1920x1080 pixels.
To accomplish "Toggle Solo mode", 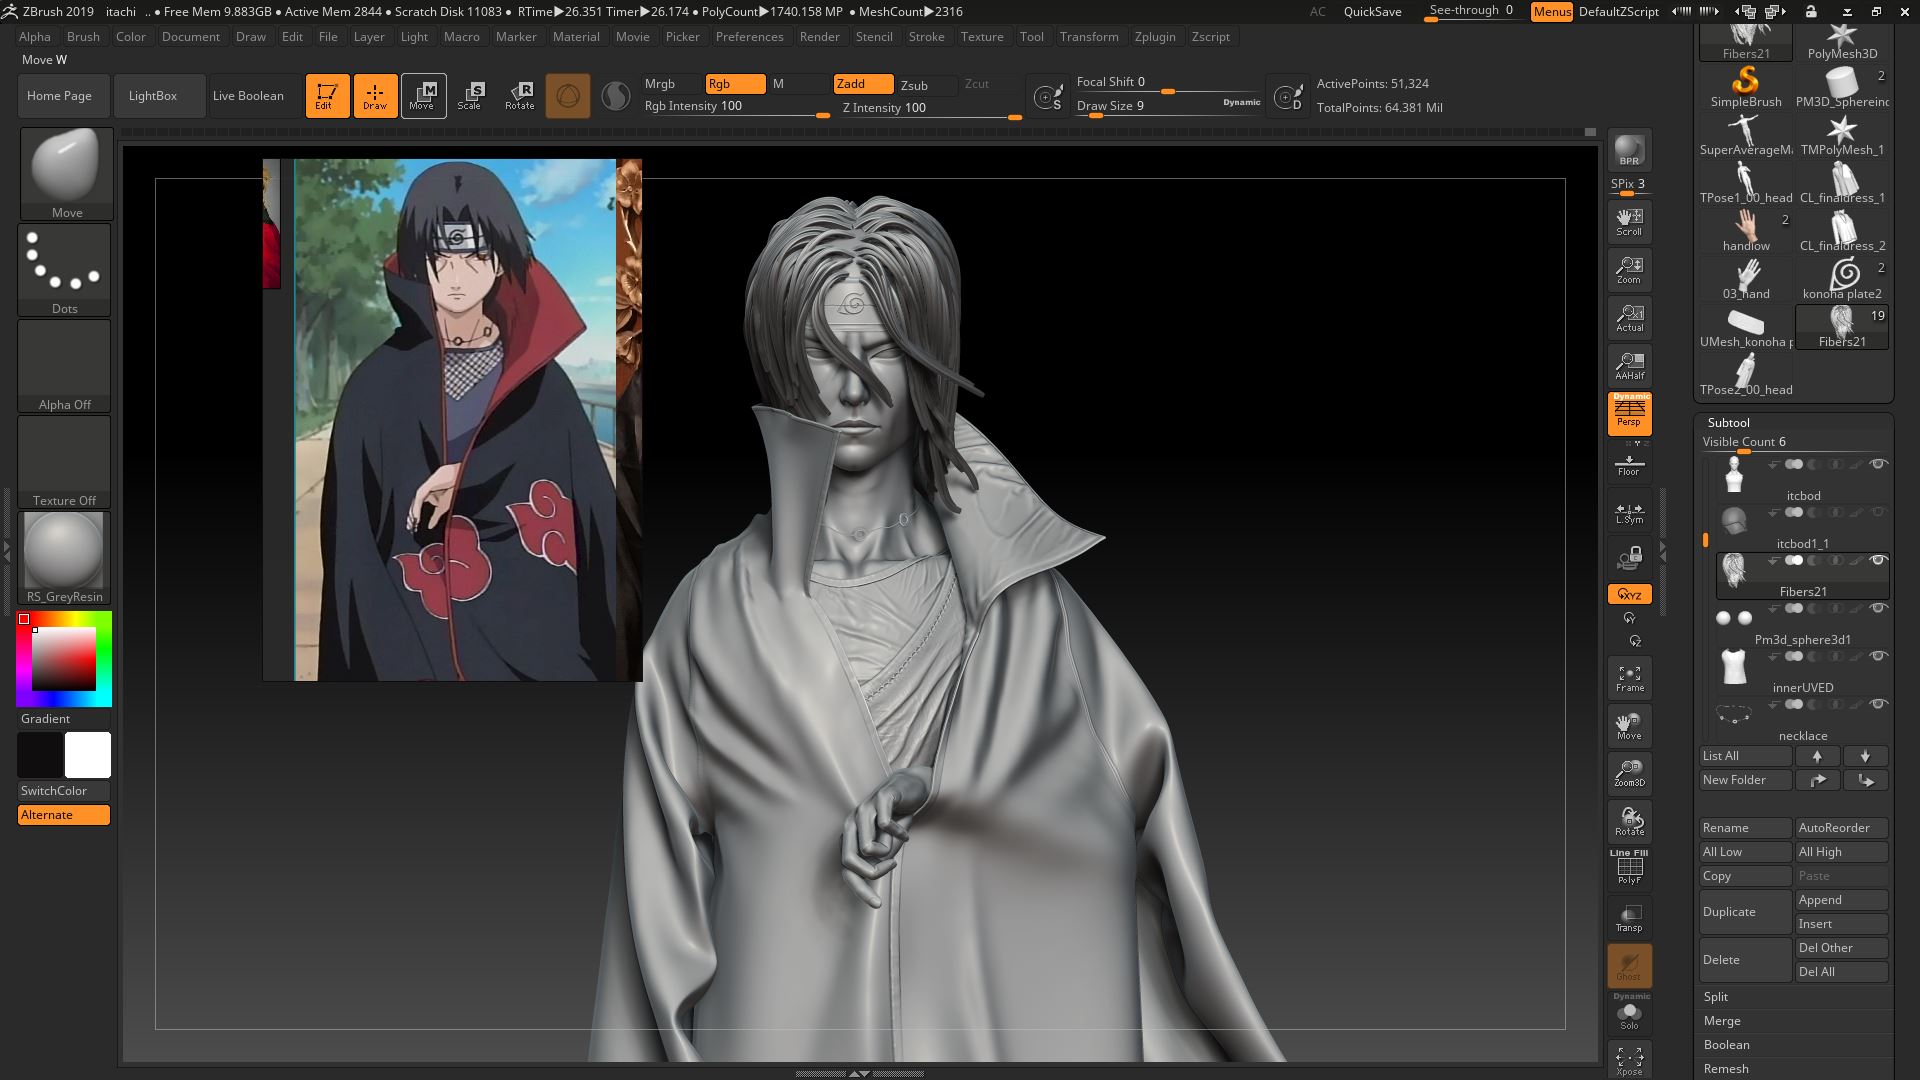I will [x=1629, y=1013].
